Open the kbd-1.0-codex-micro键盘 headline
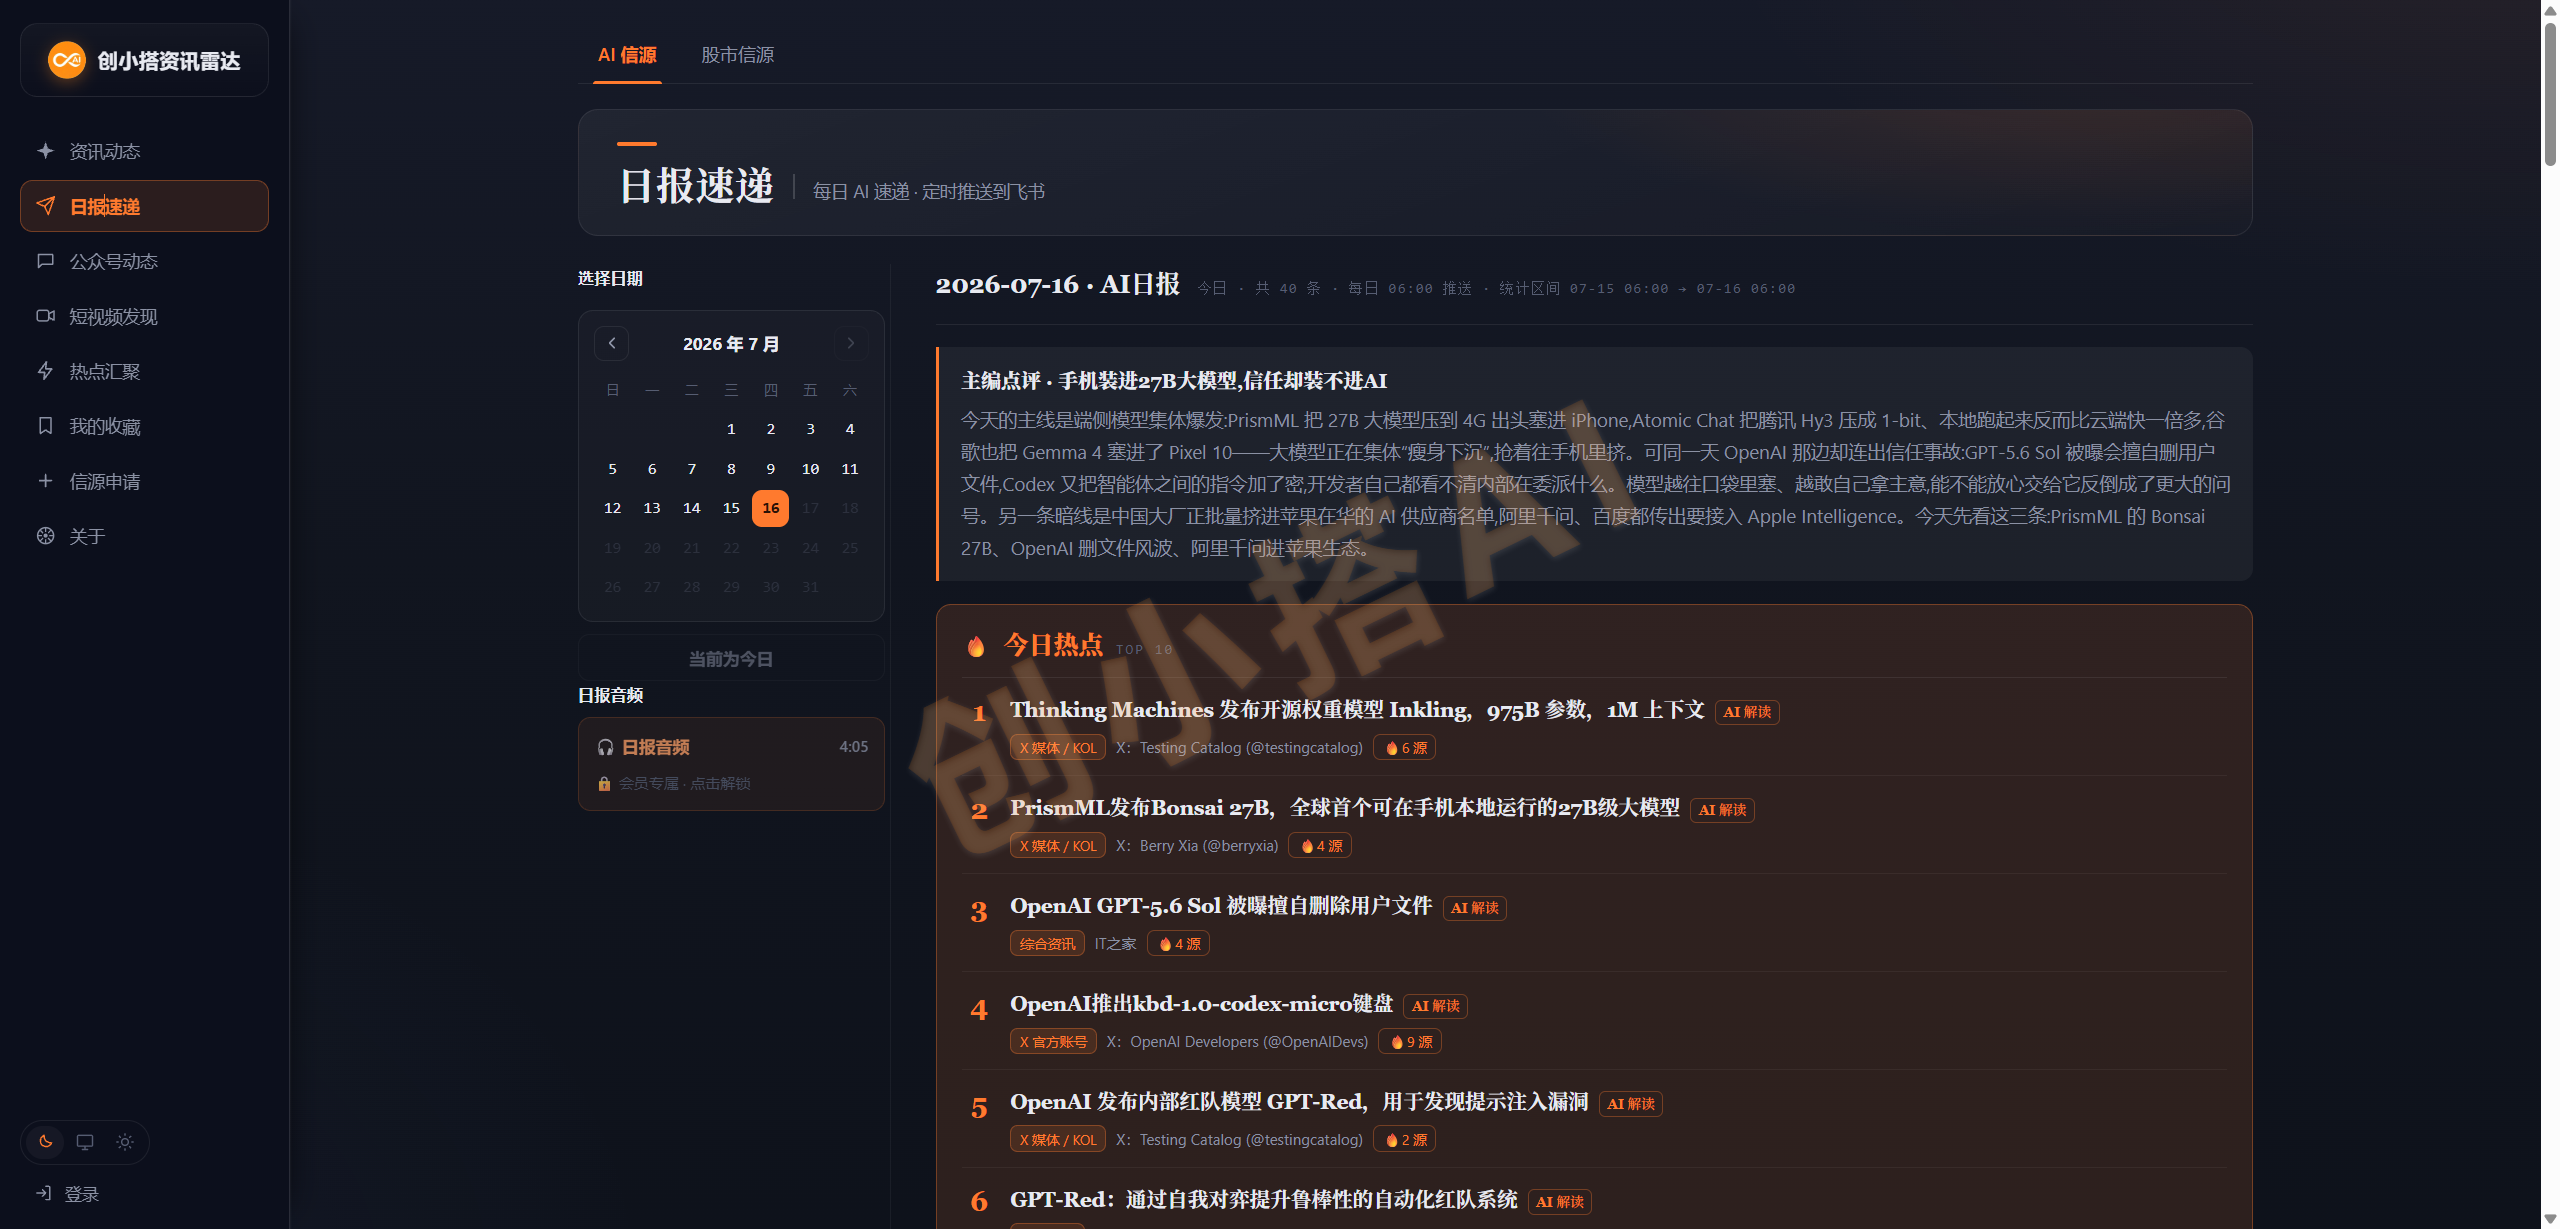 click(x=1201, y=1004)
